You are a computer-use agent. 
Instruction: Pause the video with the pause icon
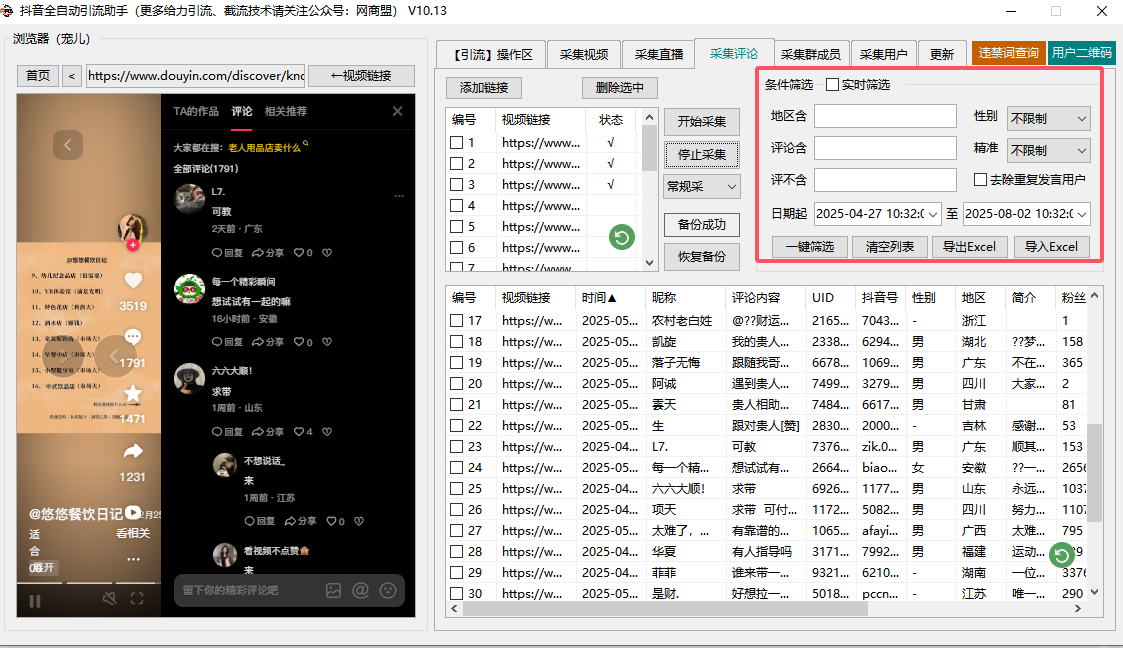(x=34, y=601)
